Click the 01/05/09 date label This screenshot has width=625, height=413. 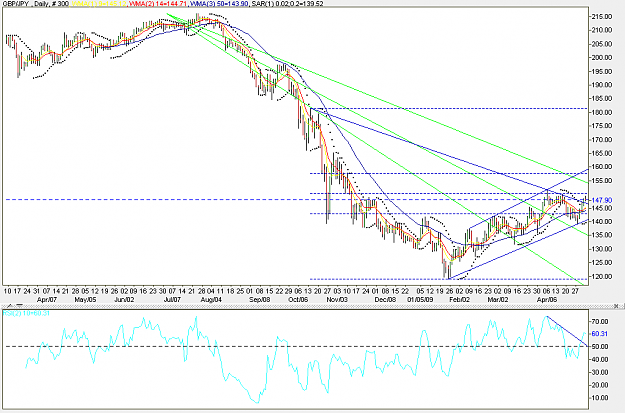click(x=420, y=299)
